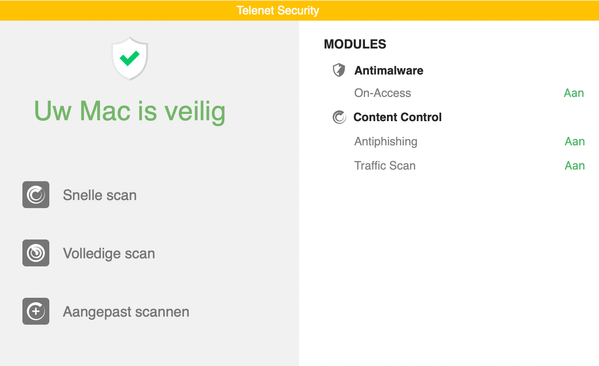Click the Traffic Scan setting label
The image size is (599, 366).
[x=385, y=165]
